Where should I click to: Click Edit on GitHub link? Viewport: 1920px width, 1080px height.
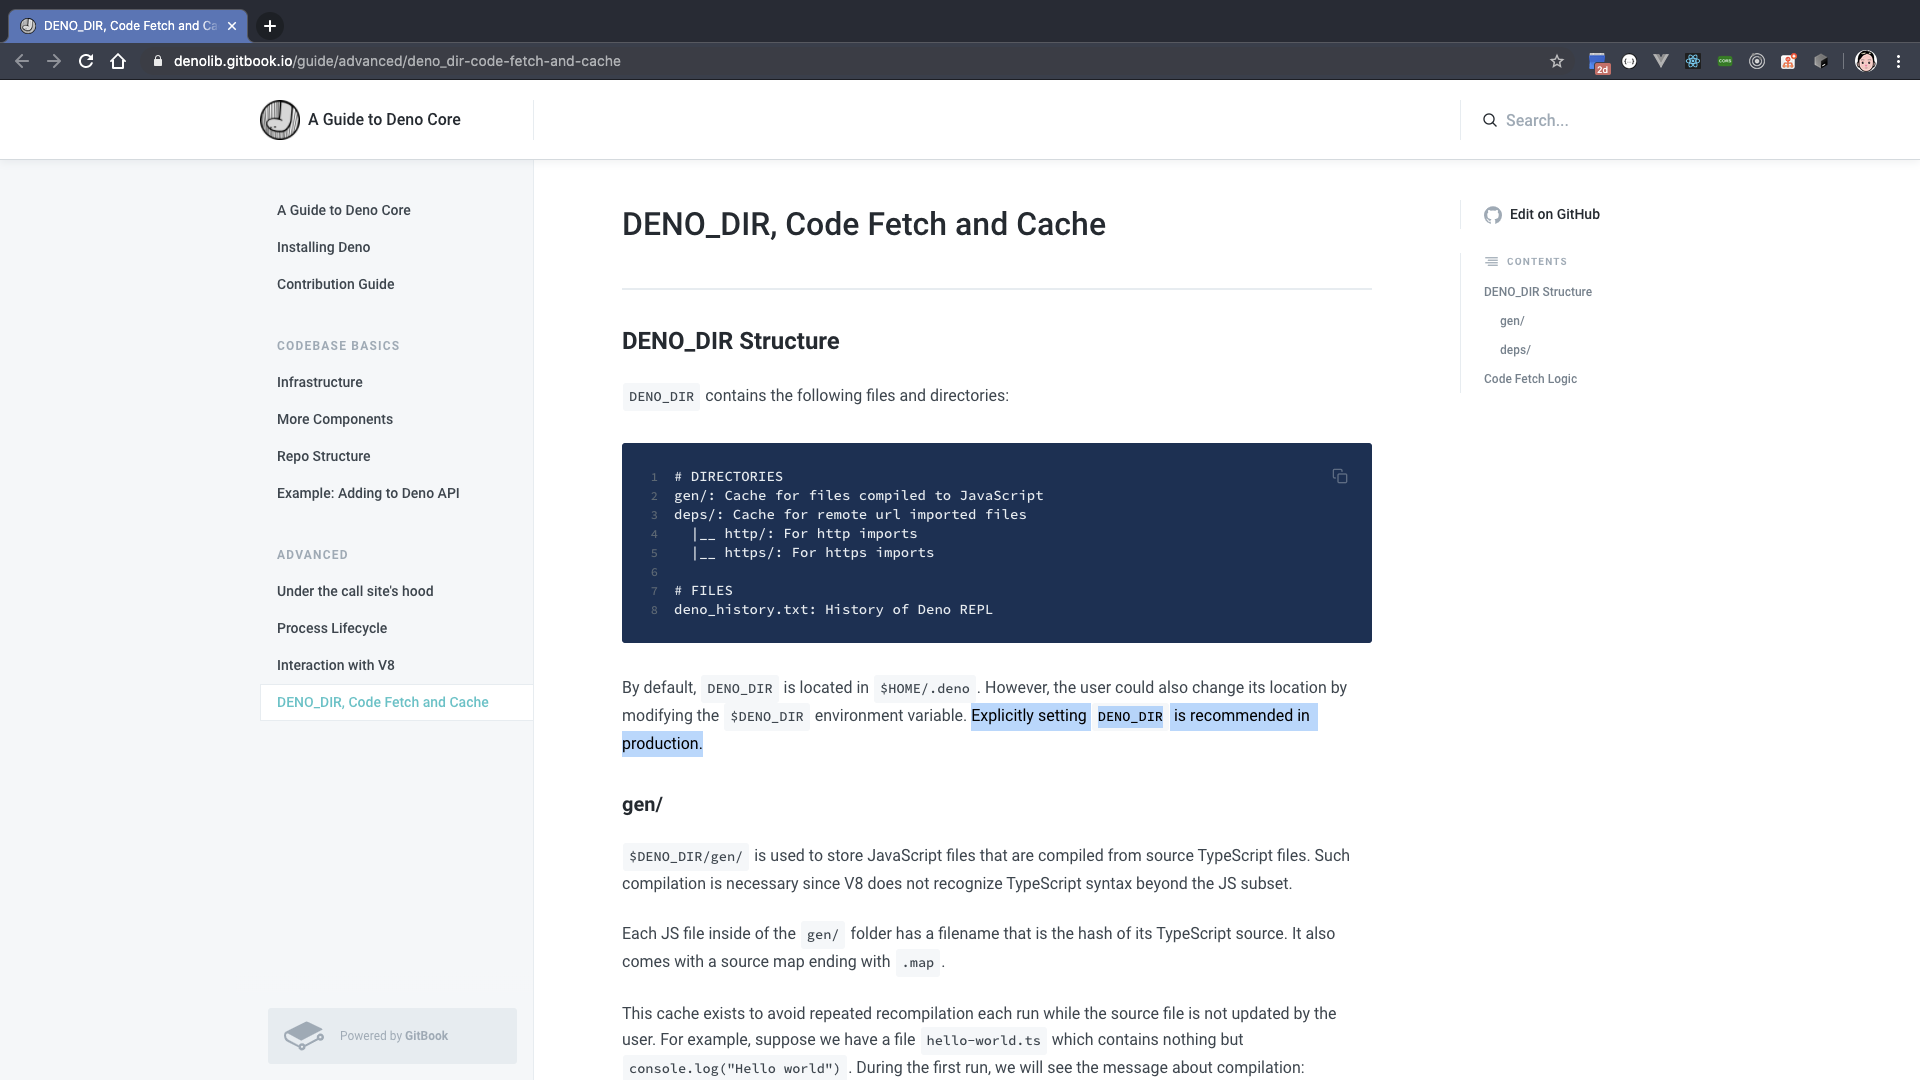point(1554,214)
